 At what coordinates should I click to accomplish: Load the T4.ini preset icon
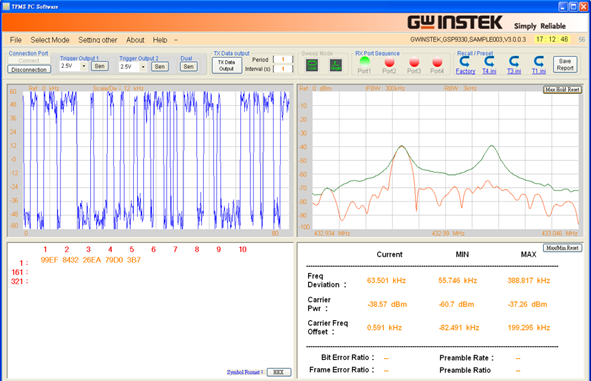pyautogui.click(x=489, y=61)
